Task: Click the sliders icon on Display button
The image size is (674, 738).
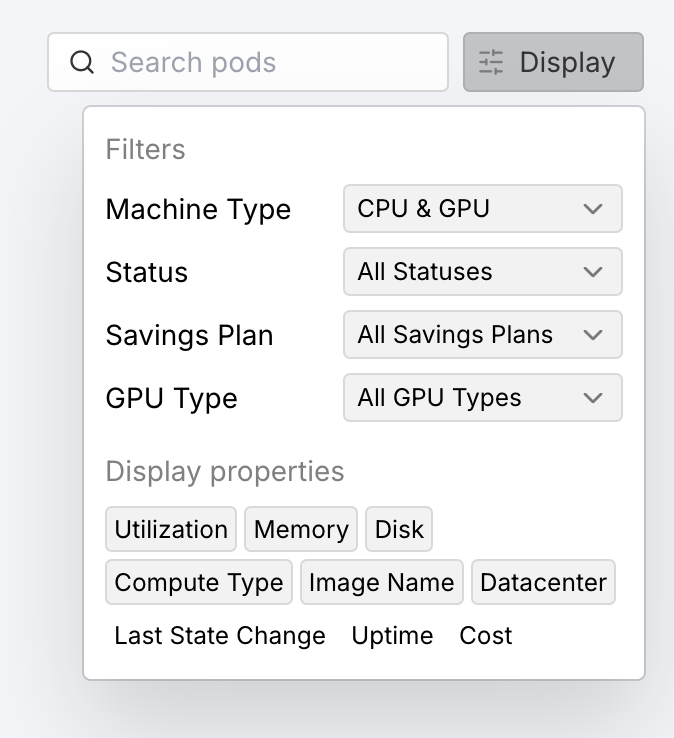Action: pyautogui.click(x=491, y=63)
